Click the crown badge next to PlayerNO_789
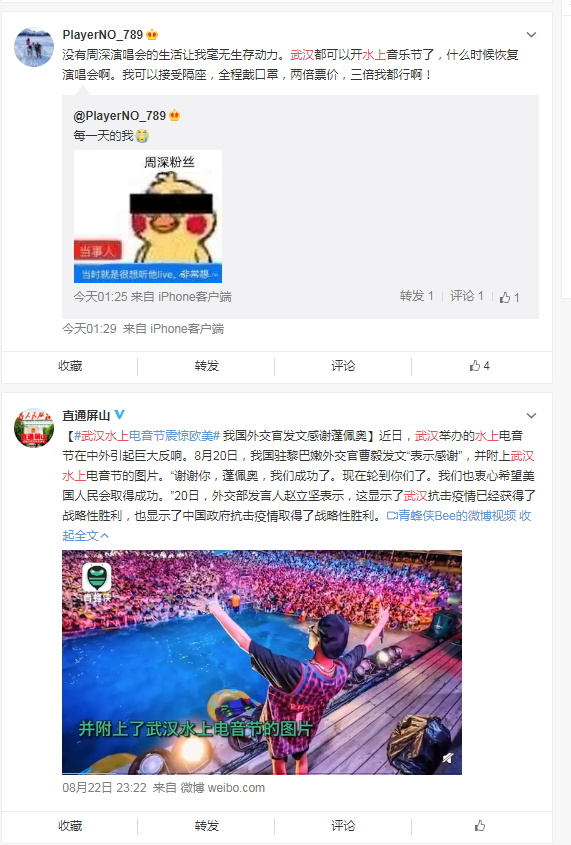571x845 pixels. (x=152, y=34)
